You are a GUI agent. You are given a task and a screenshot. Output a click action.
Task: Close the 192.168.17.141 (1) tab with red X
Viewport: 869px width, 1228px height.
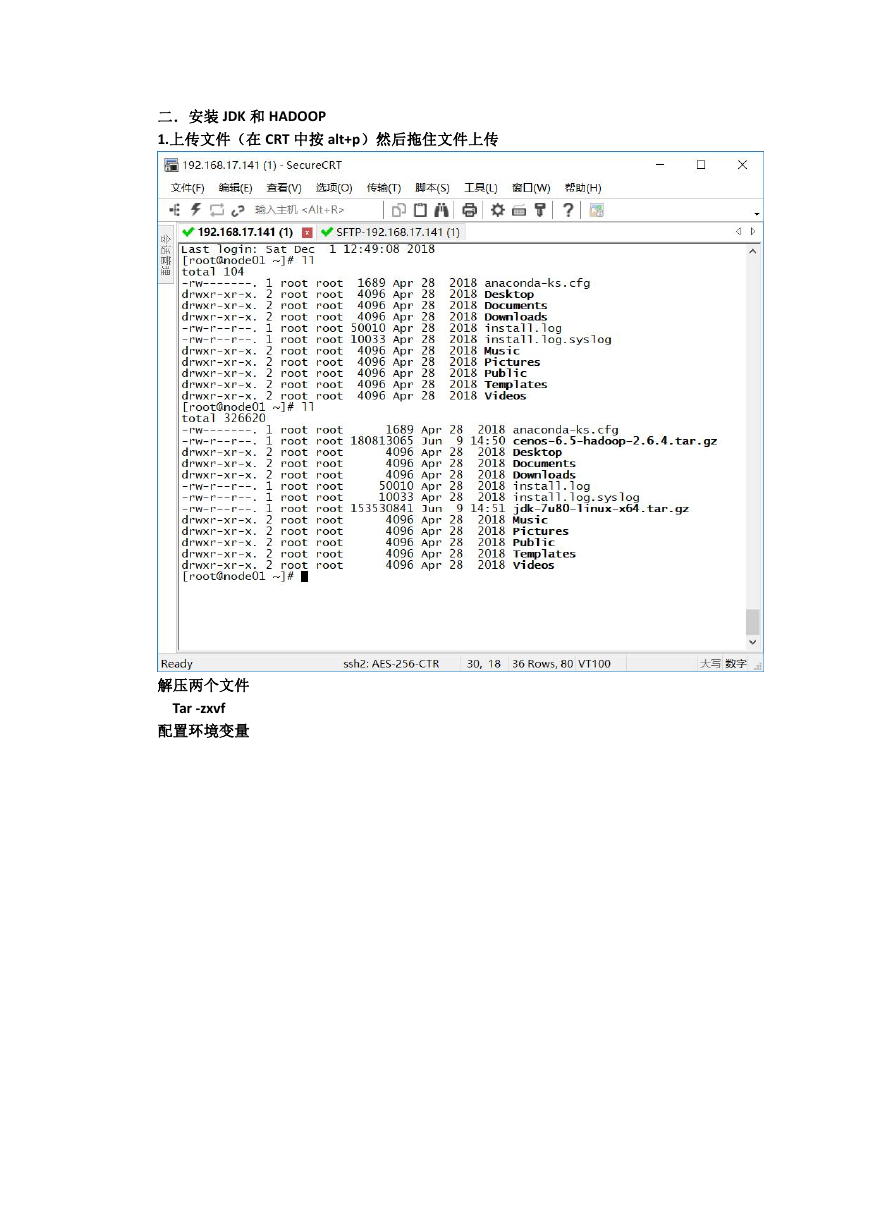pyautogui.click(x=307, y=233)
